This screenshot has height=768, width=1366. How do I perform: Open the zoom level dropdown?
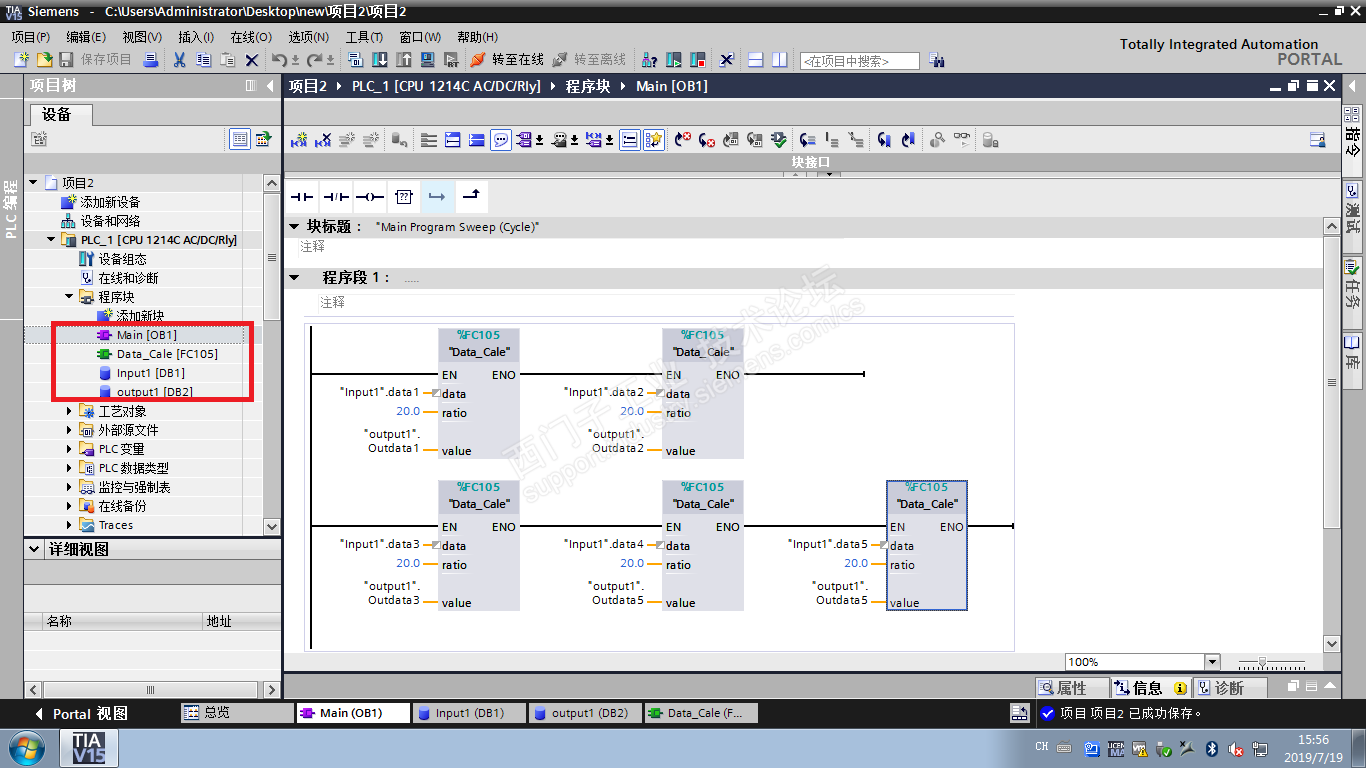[1212, 662]
